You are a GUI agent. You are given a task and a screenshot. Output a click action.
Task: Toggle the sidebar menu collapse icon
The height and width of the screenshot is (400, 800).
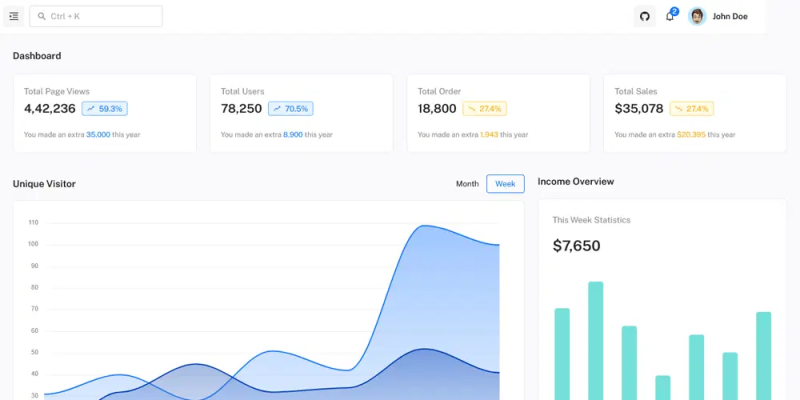pos(14,16)
